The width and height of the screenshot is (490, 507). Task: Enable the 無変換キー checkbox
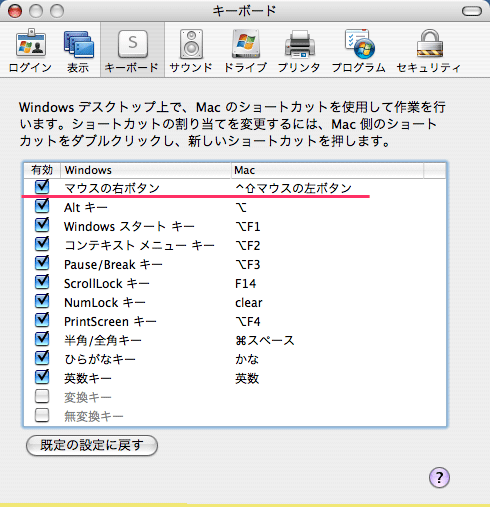coord(42,416)
